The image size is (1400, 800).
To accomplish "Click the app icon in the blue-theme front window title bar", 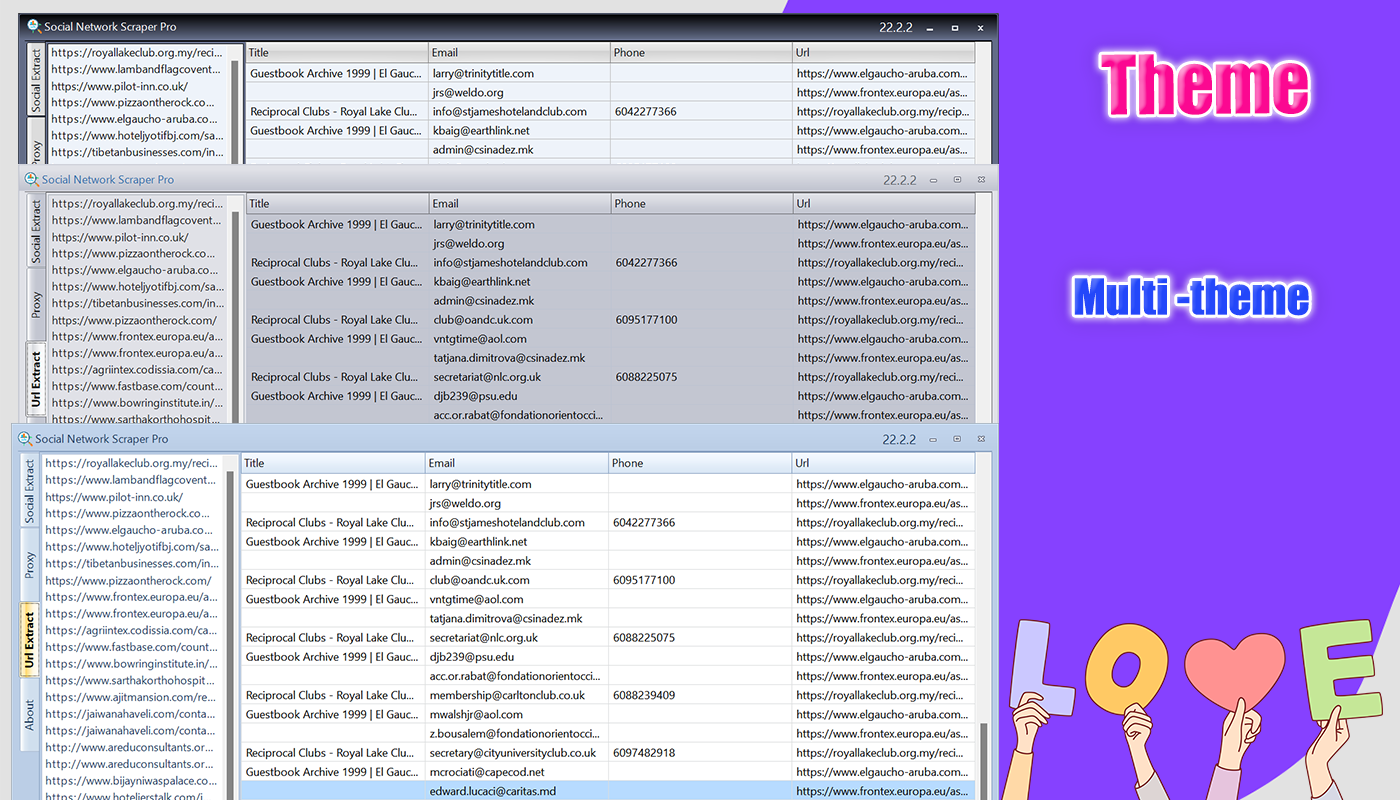I will (25, 439).
